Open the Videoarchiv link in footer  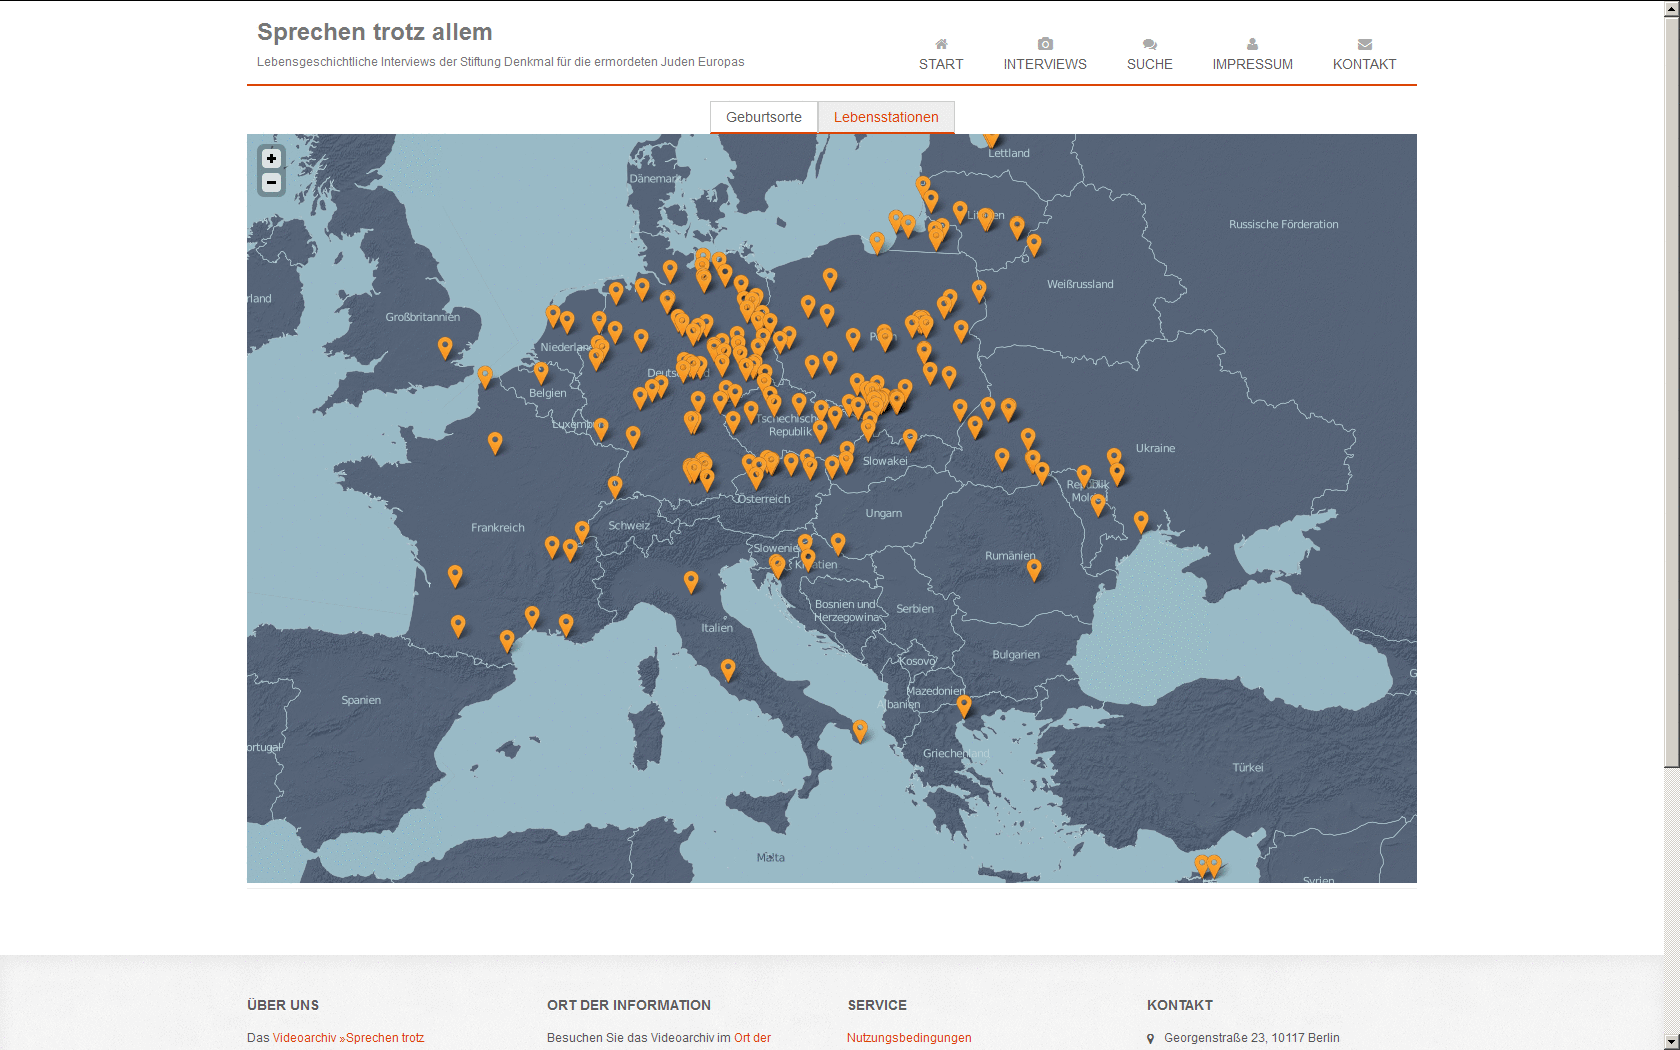pos(304,1038)
